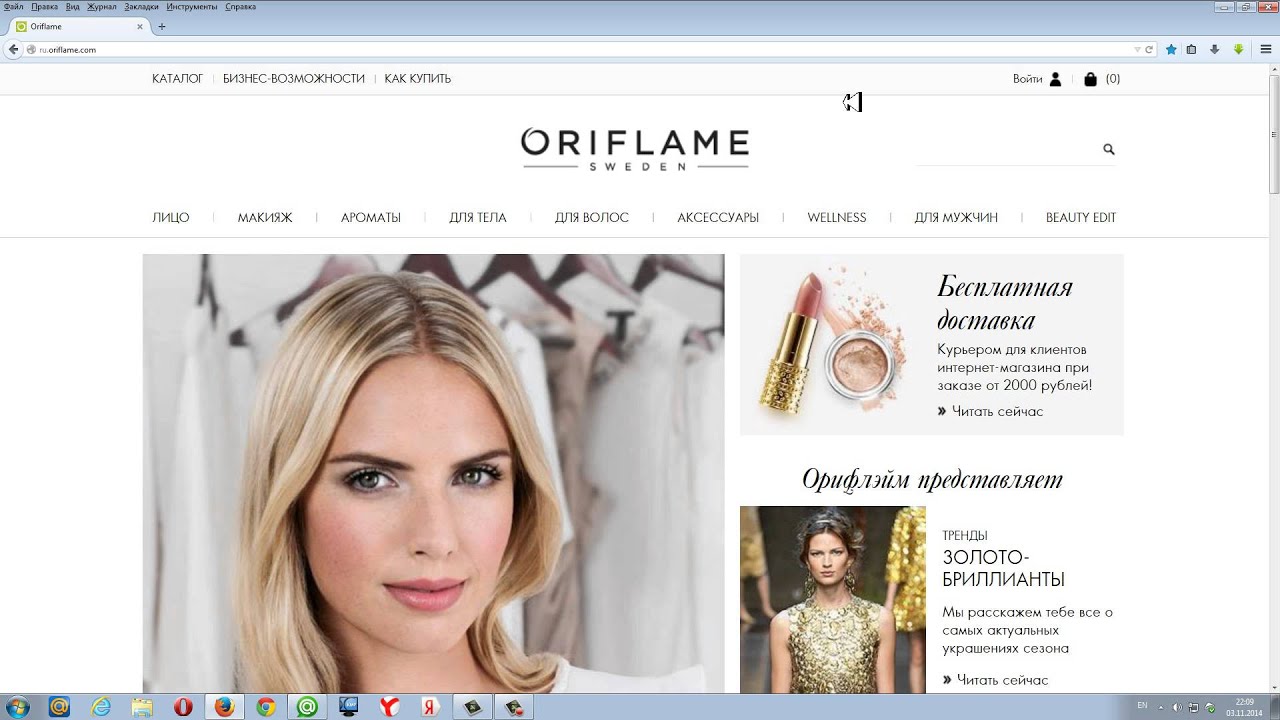Open the URL history dropdown arrow
Screen dimensions: 1280x720
coord(1137,49)
